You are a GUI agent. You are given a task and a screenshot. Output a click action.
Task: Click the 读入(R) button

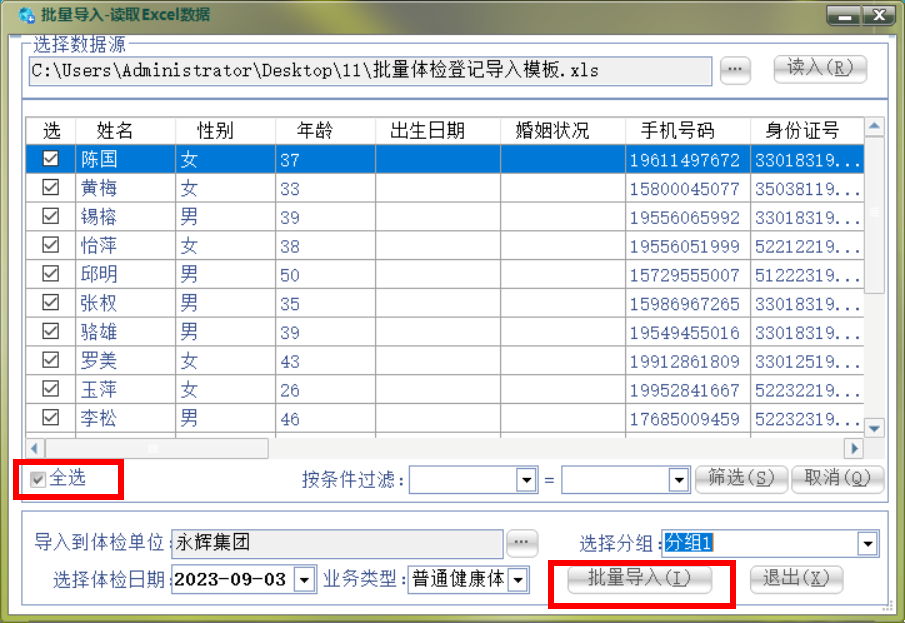820,69
